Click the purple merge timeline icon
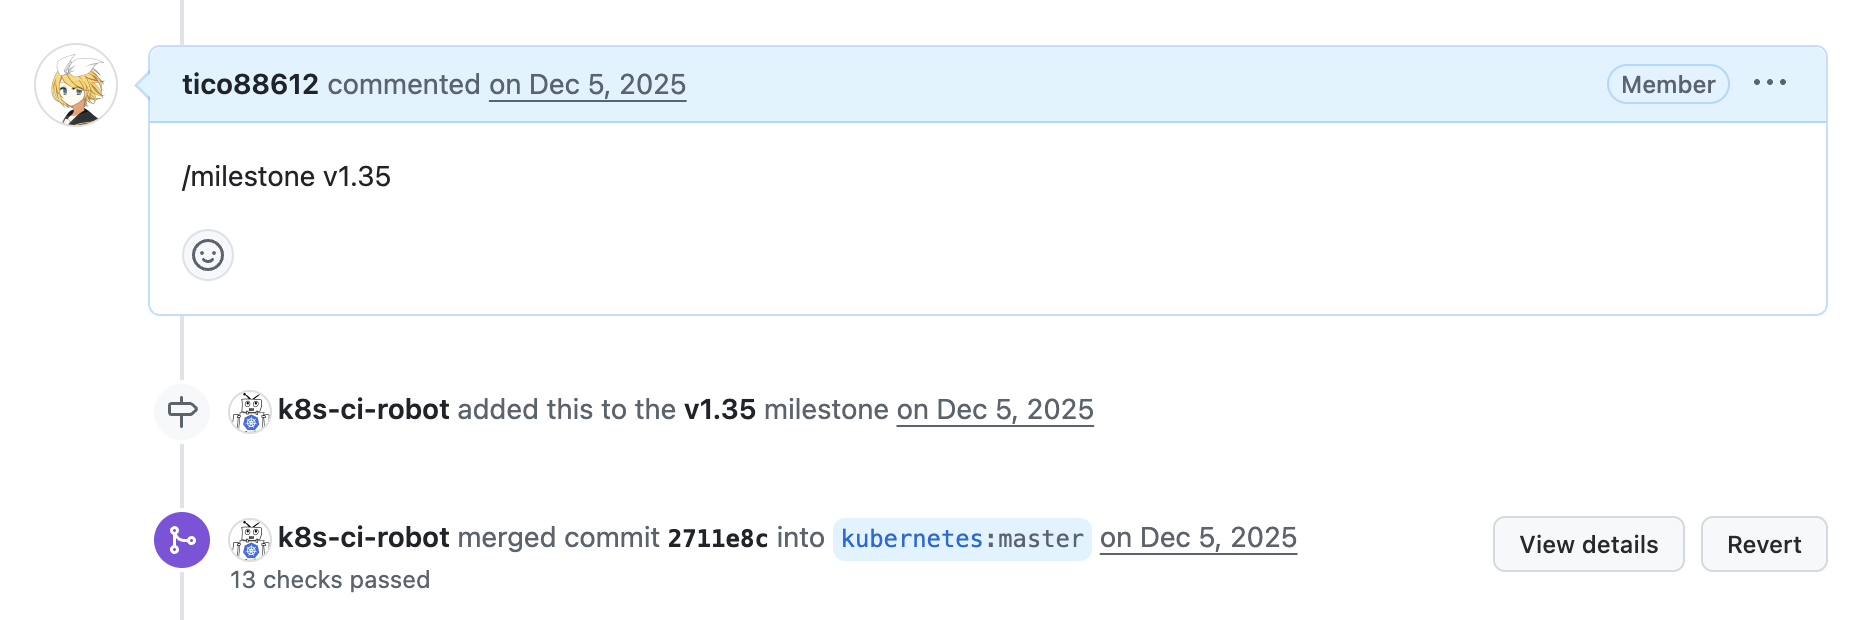 pos(182,540)
